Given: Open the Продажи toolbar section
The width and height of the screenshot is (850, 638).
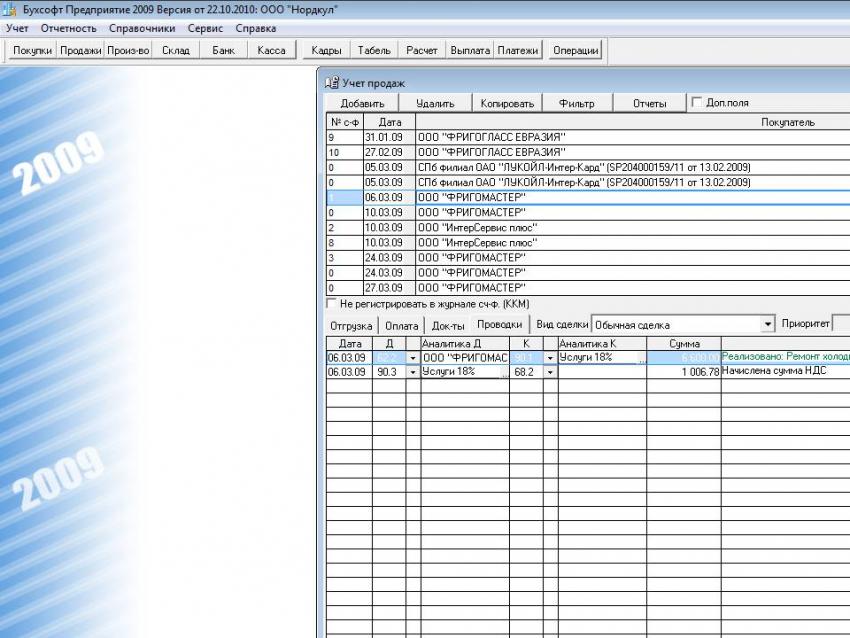Looking at the screenshot, I should (80, 50).
